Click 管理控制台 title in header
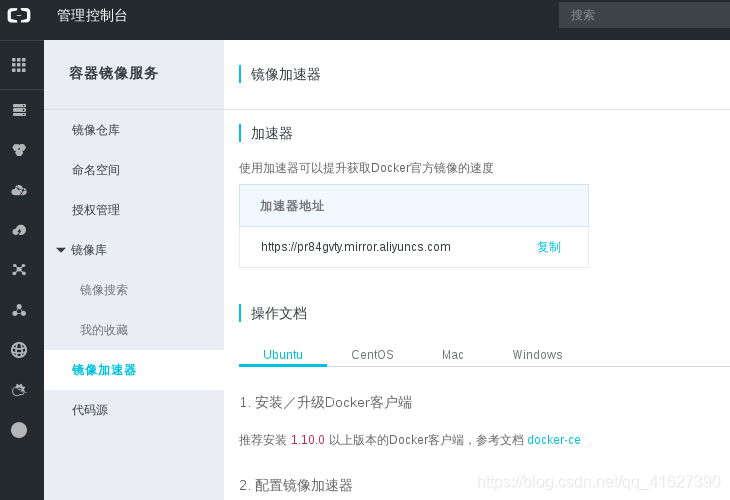This screenshot has width=730, height=500. [92, 15]
